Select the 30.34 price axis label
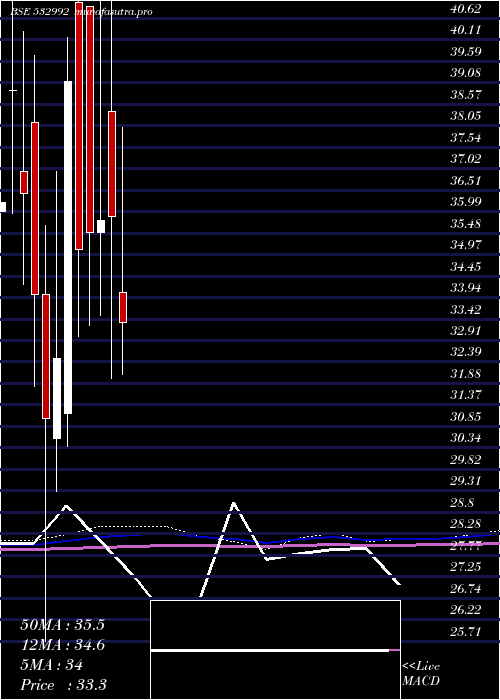This screenshot has width=500, height=700. coord(466,438)
